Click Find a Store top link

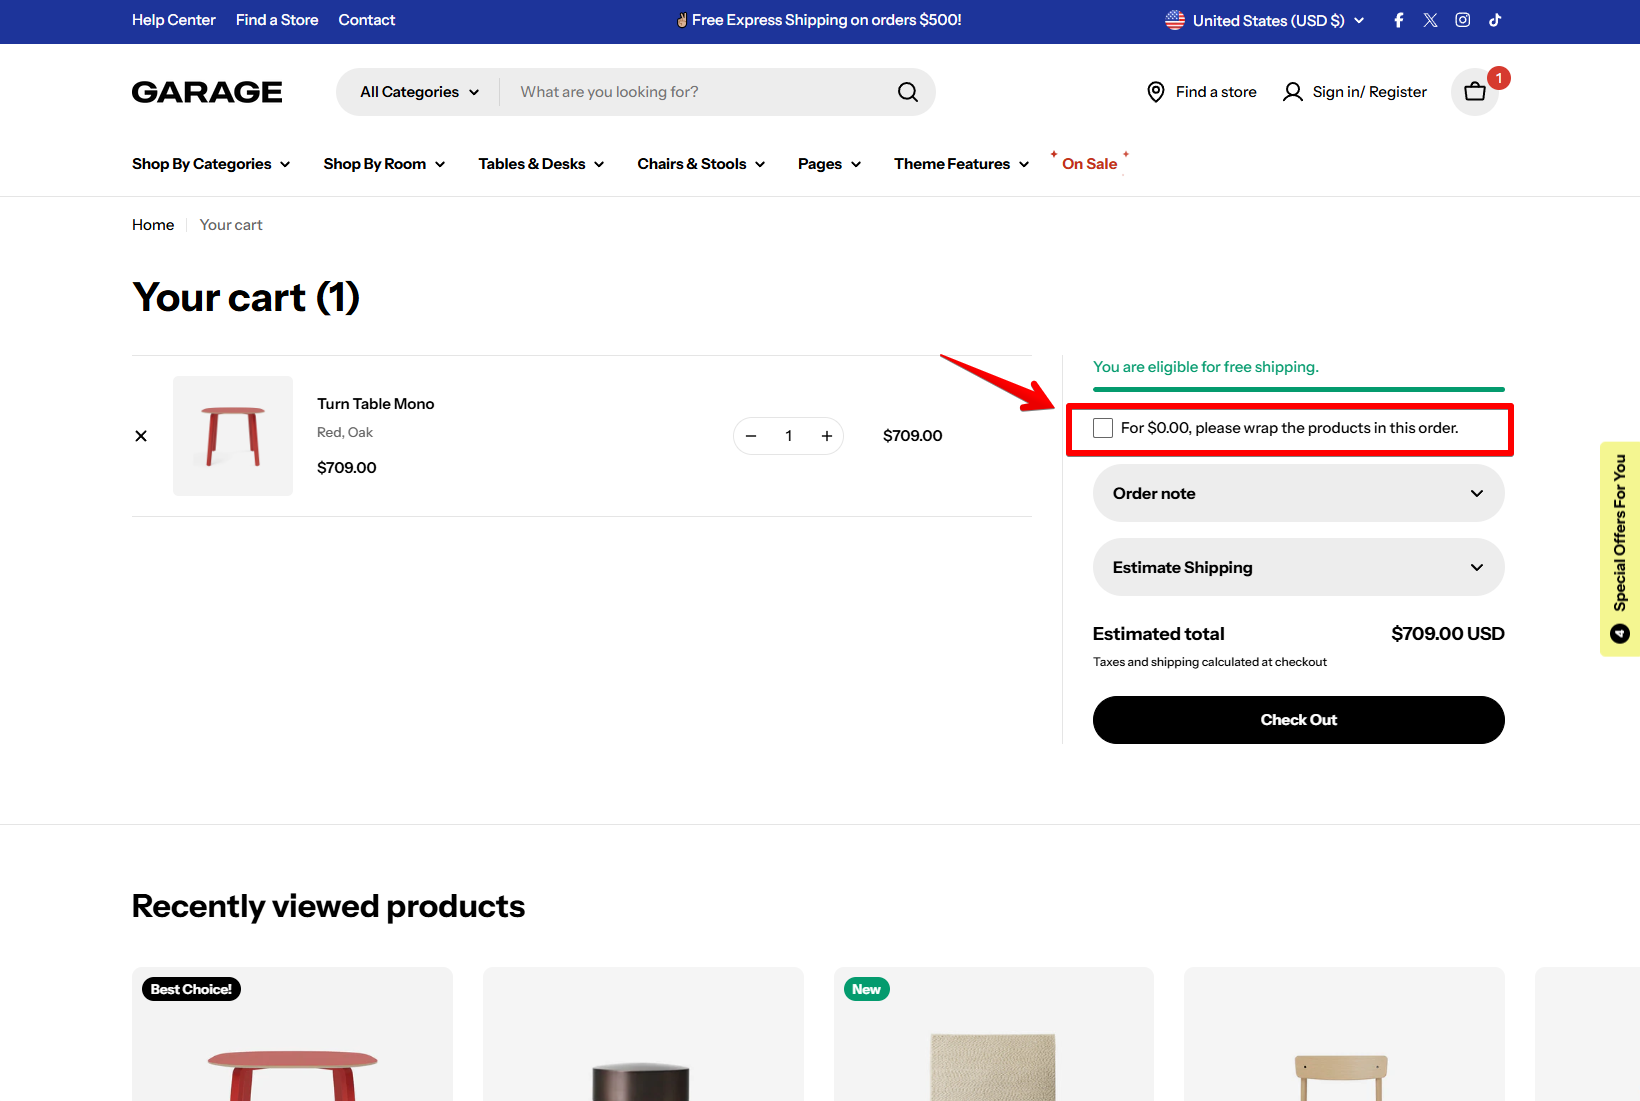(x=277, y=20)
